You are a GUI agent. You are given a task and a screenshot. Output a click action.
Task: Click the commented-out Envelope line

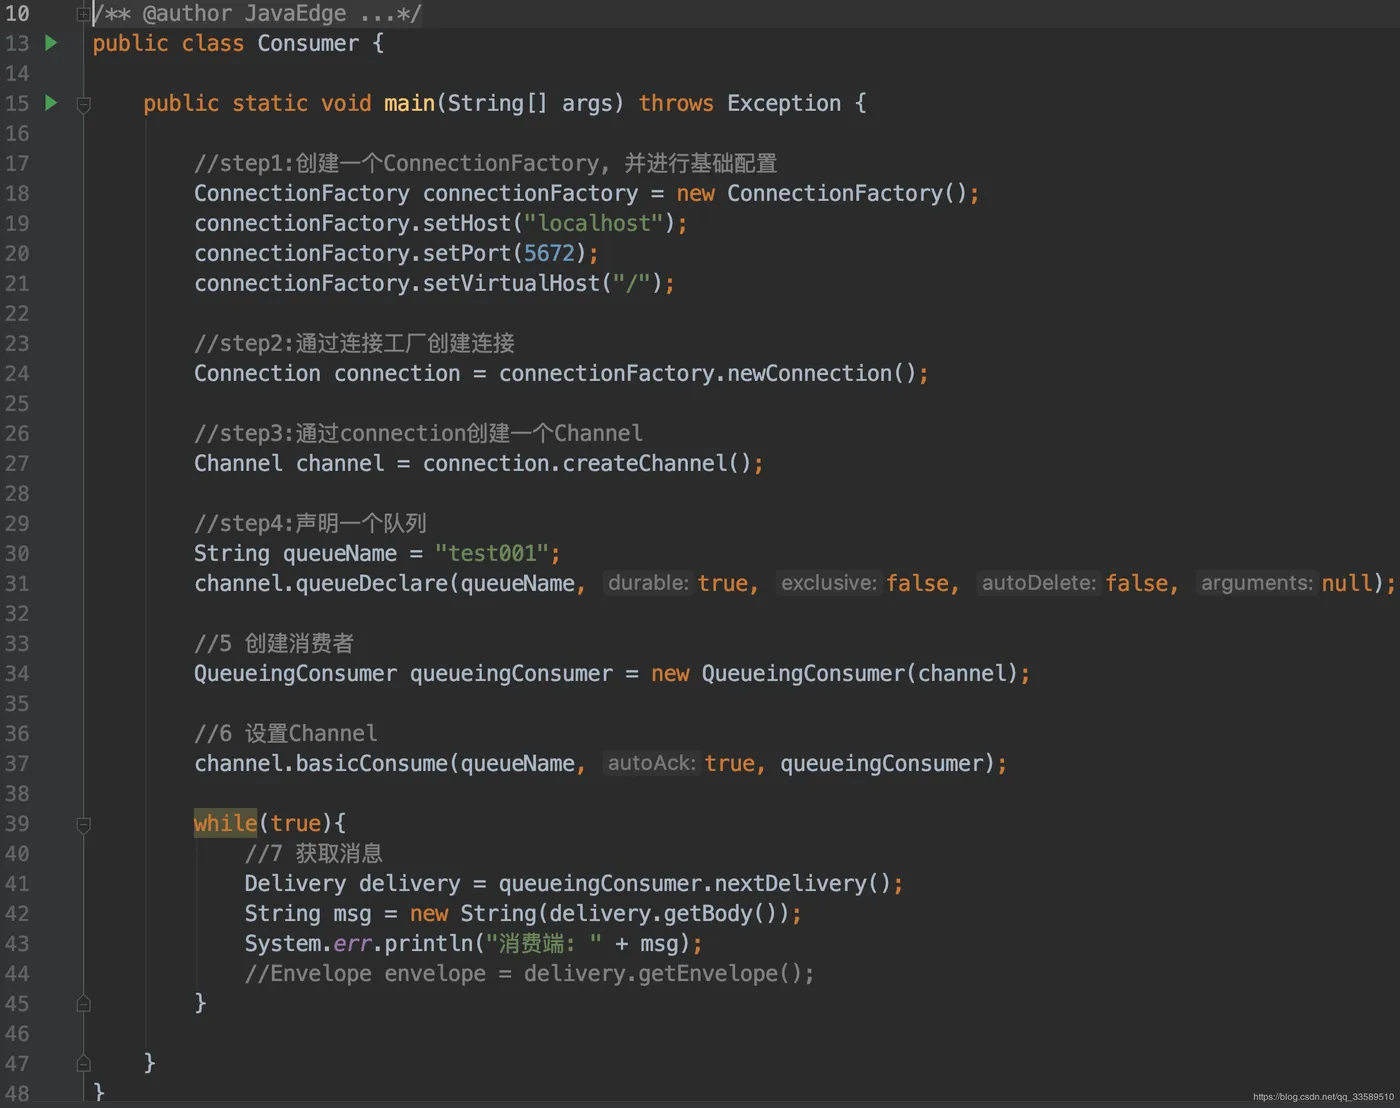pyautogui.click(x=529, y=973)
